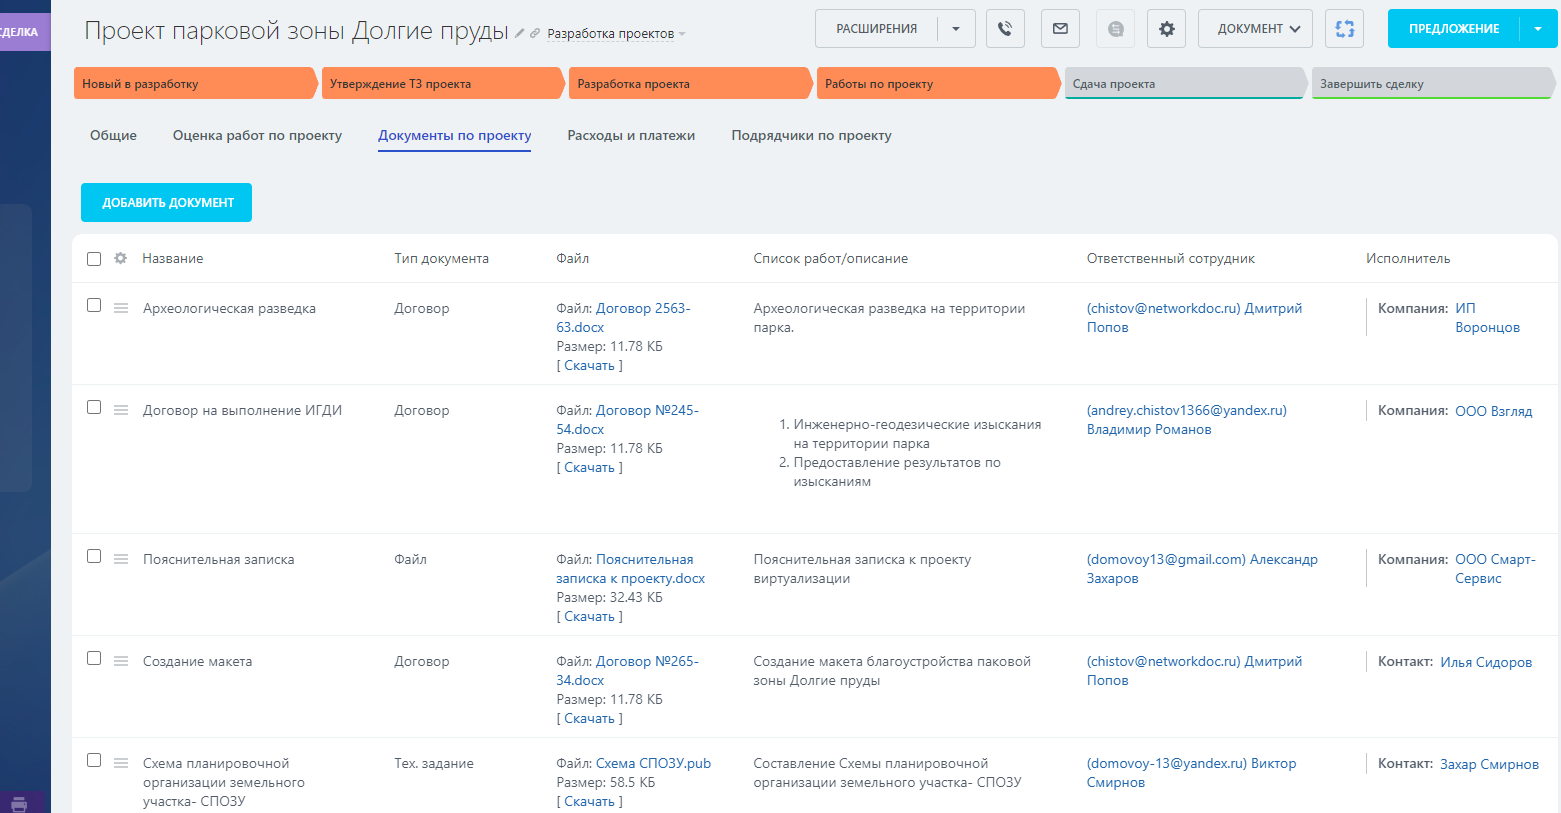Expand the arrow next to Предложение button
This screenshot has width=1561, height=813.
pyautogui.click(x=1538, y=29)
